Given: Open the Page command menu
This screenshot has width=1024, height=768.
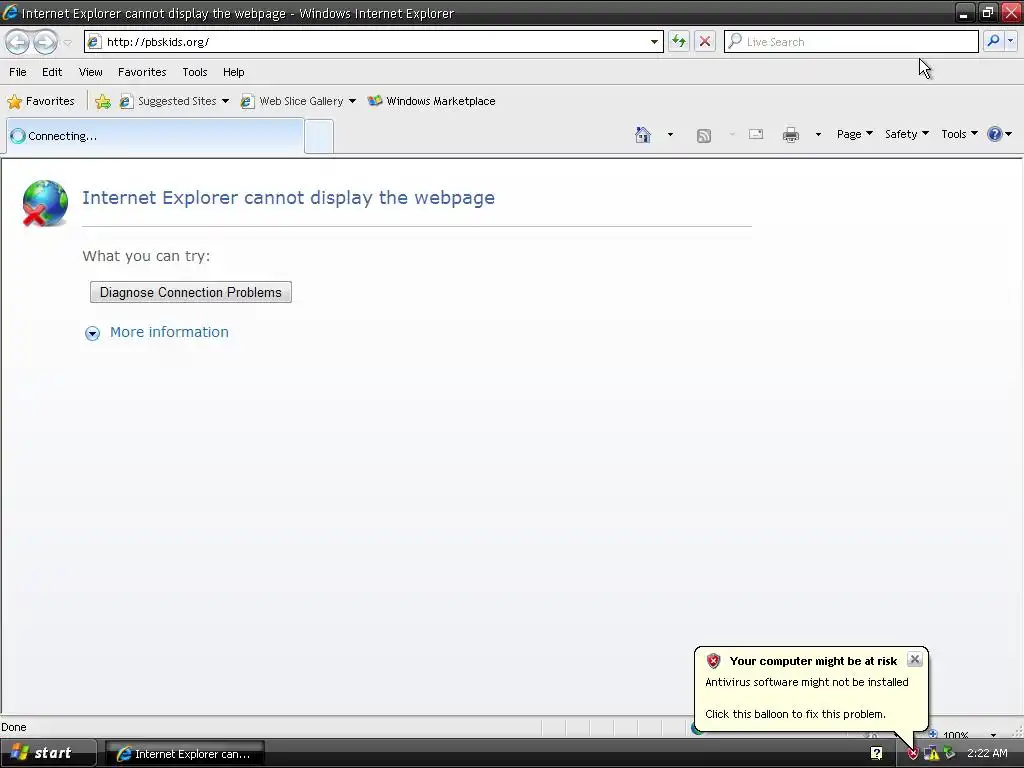Looking at the screenshot, I should [x=854, y=134].
